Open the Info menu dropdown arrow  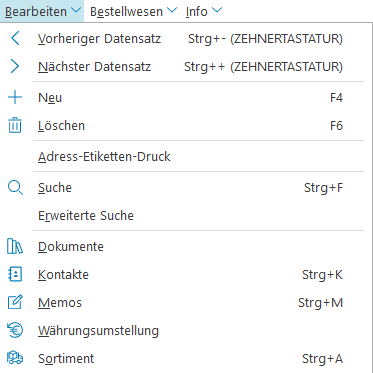point(217,11)
